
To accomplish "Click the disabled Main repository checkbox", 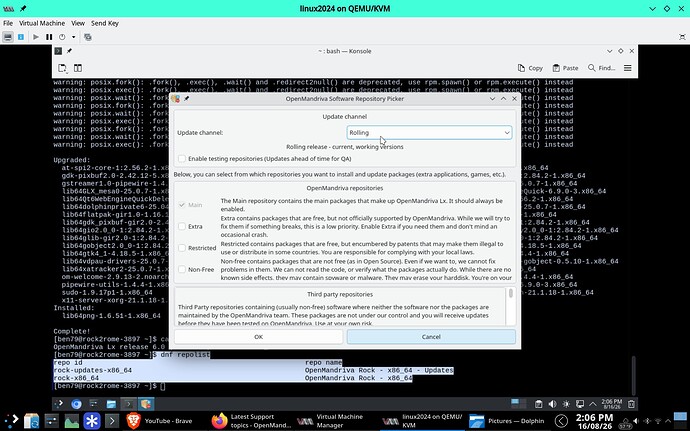I will click(182, 205).
